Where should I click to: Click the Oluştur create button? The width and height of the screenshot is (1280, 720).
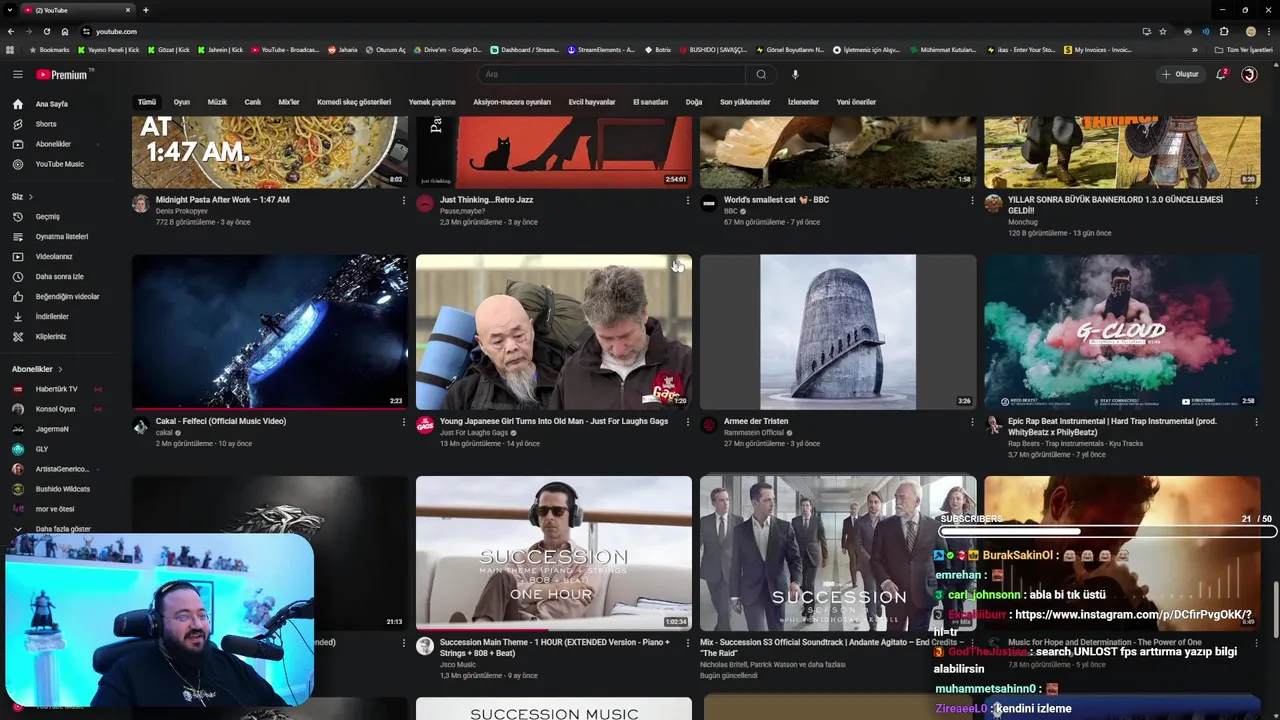(1180, 74)
